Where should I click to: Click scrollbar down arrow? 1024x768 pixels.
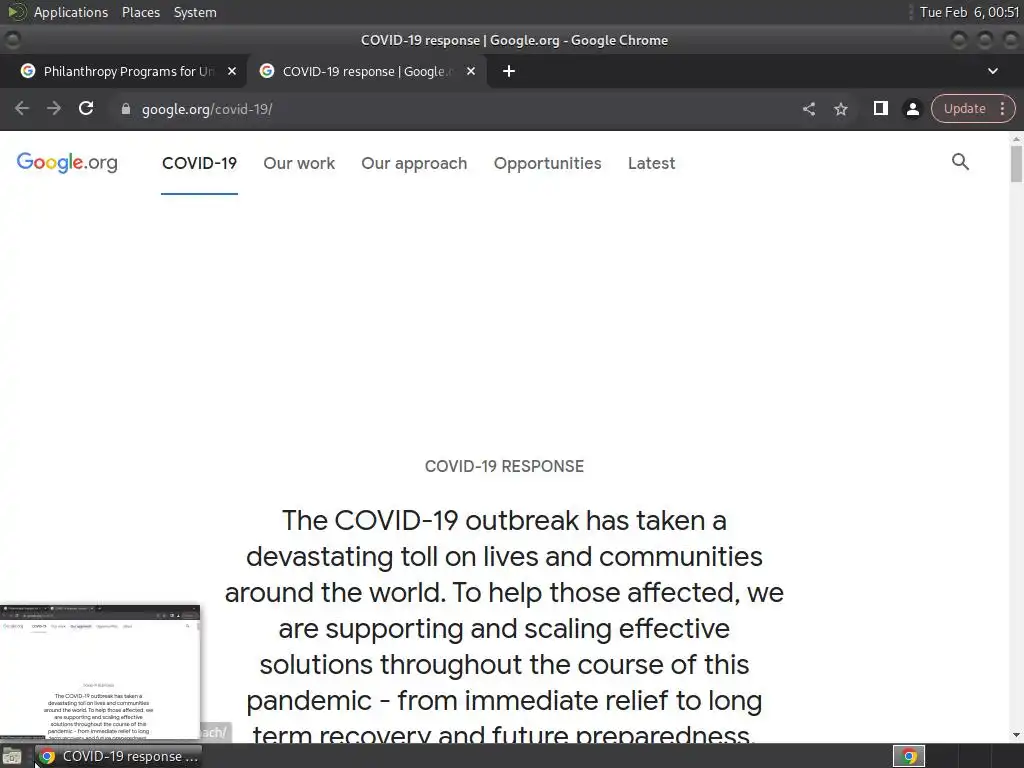click(x=1016, y=735)
